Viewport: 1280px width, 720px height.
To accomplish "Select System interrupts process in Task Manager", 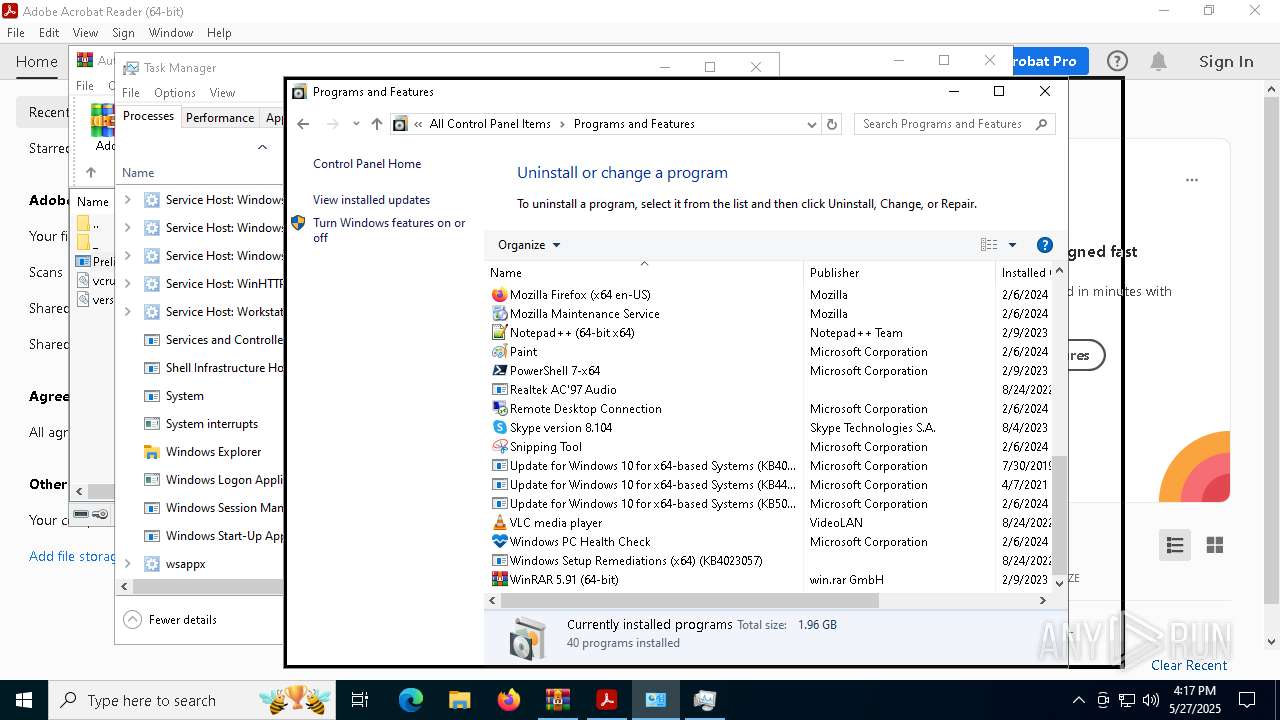I will tap(212, 424).
